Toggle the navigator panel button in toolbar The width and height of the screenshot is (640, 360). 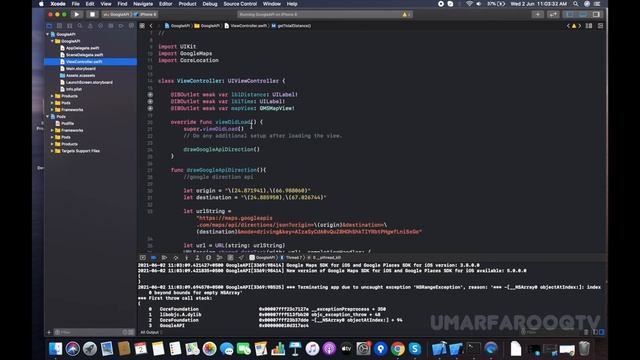[x=569, y=14]
